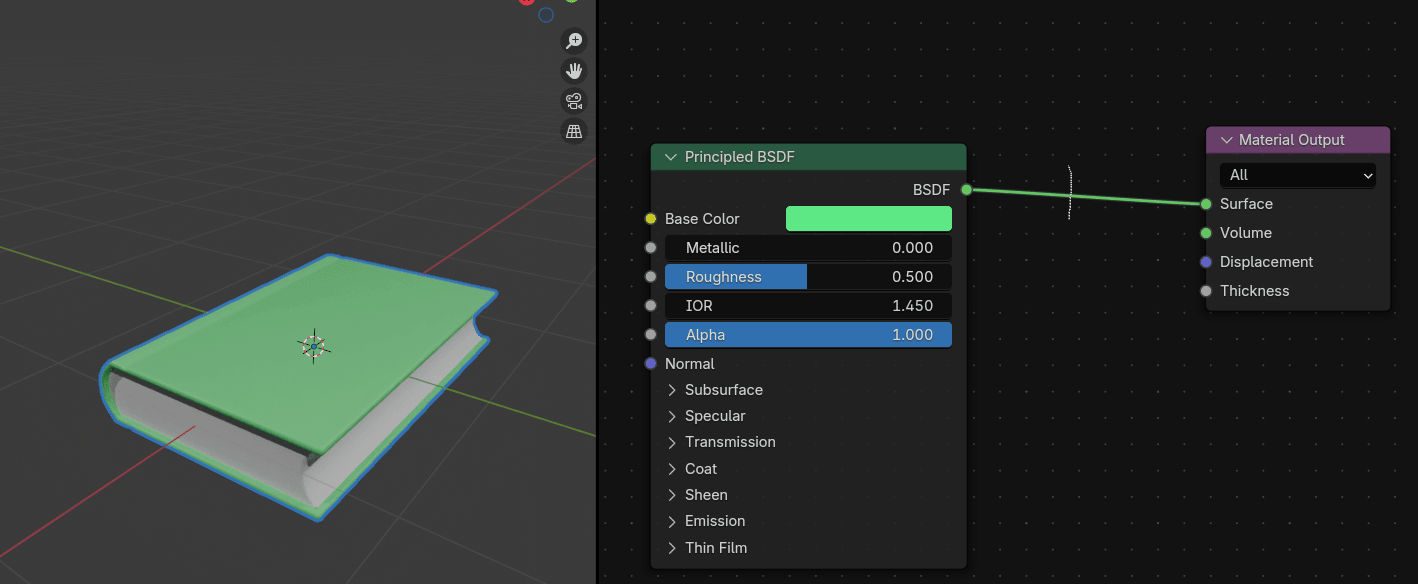Click the Roughness slider
Image resolution: width=1418 pixels, height=584 pixels.
tap(808, 277)
